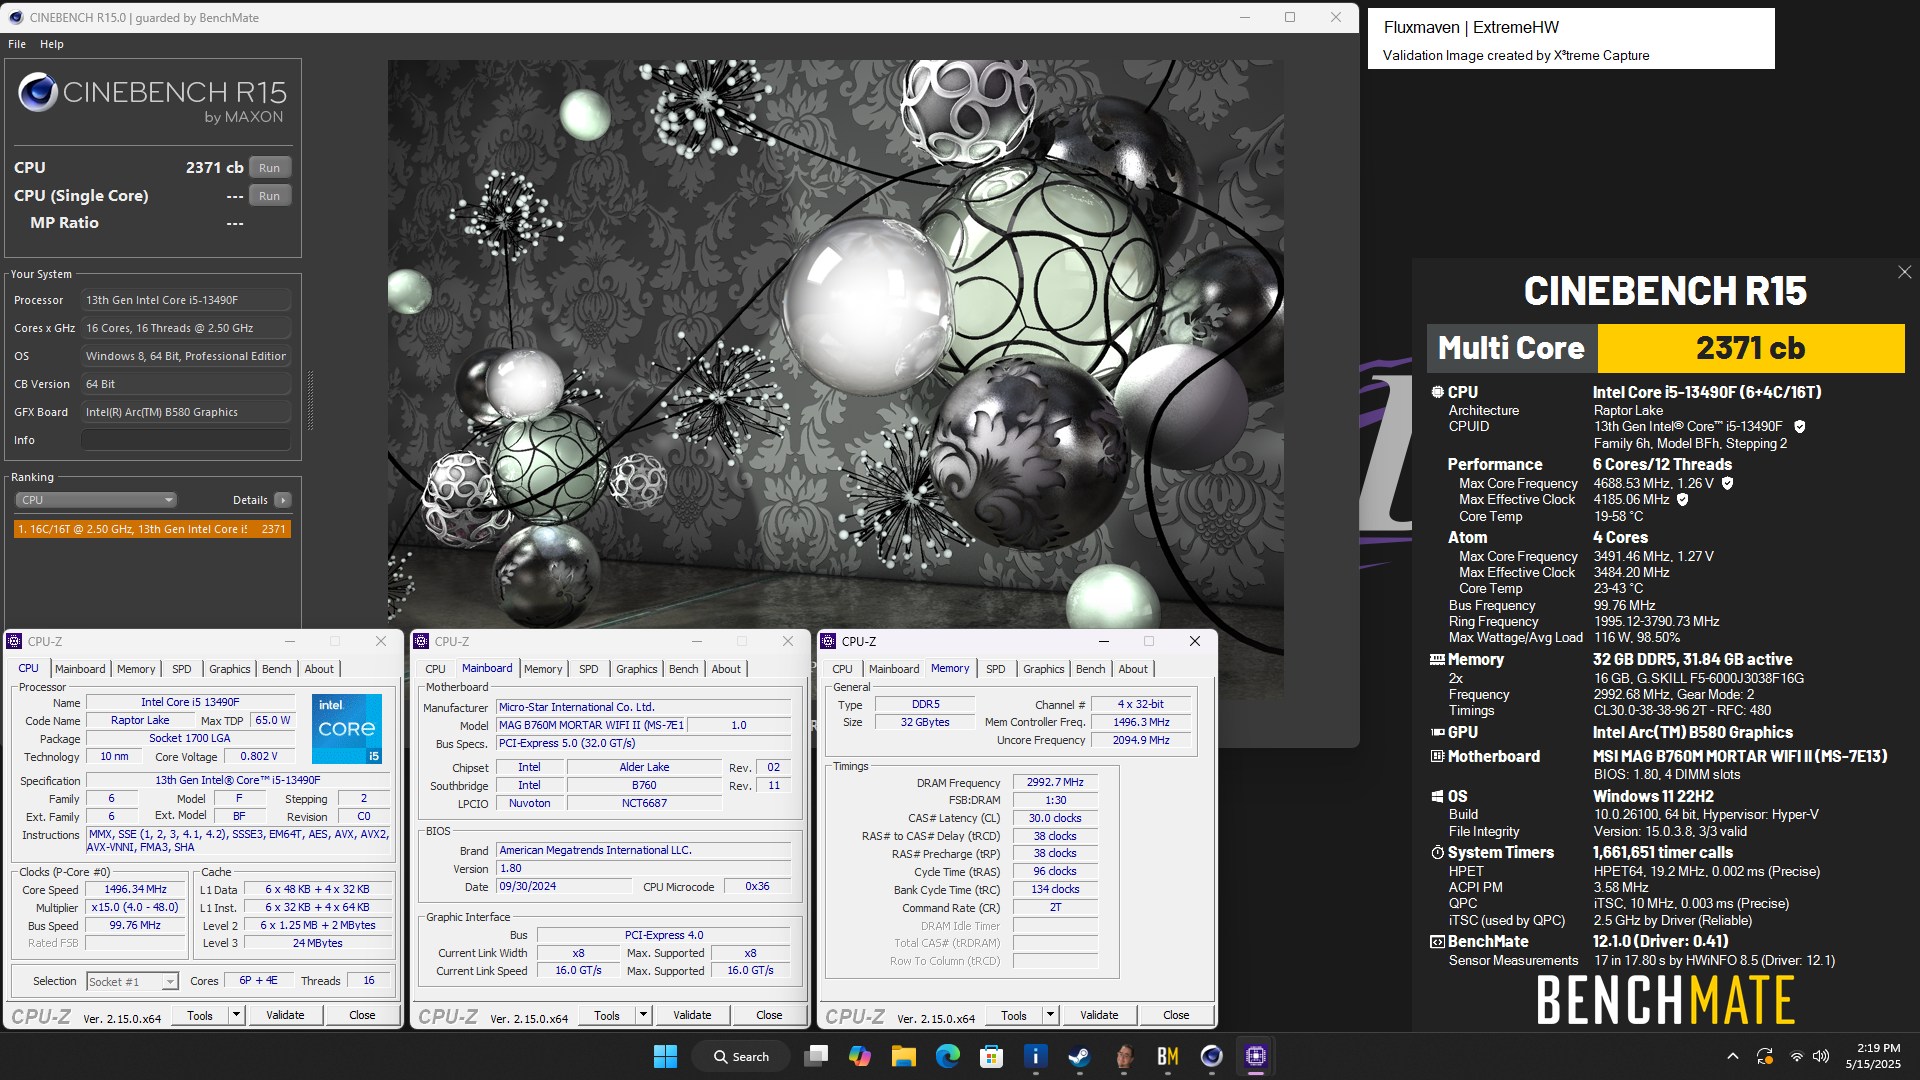This screenshot has height=1080, width=1920.
Task: Expand Ranking Details arrow button
Action: (x=282, y=500)
